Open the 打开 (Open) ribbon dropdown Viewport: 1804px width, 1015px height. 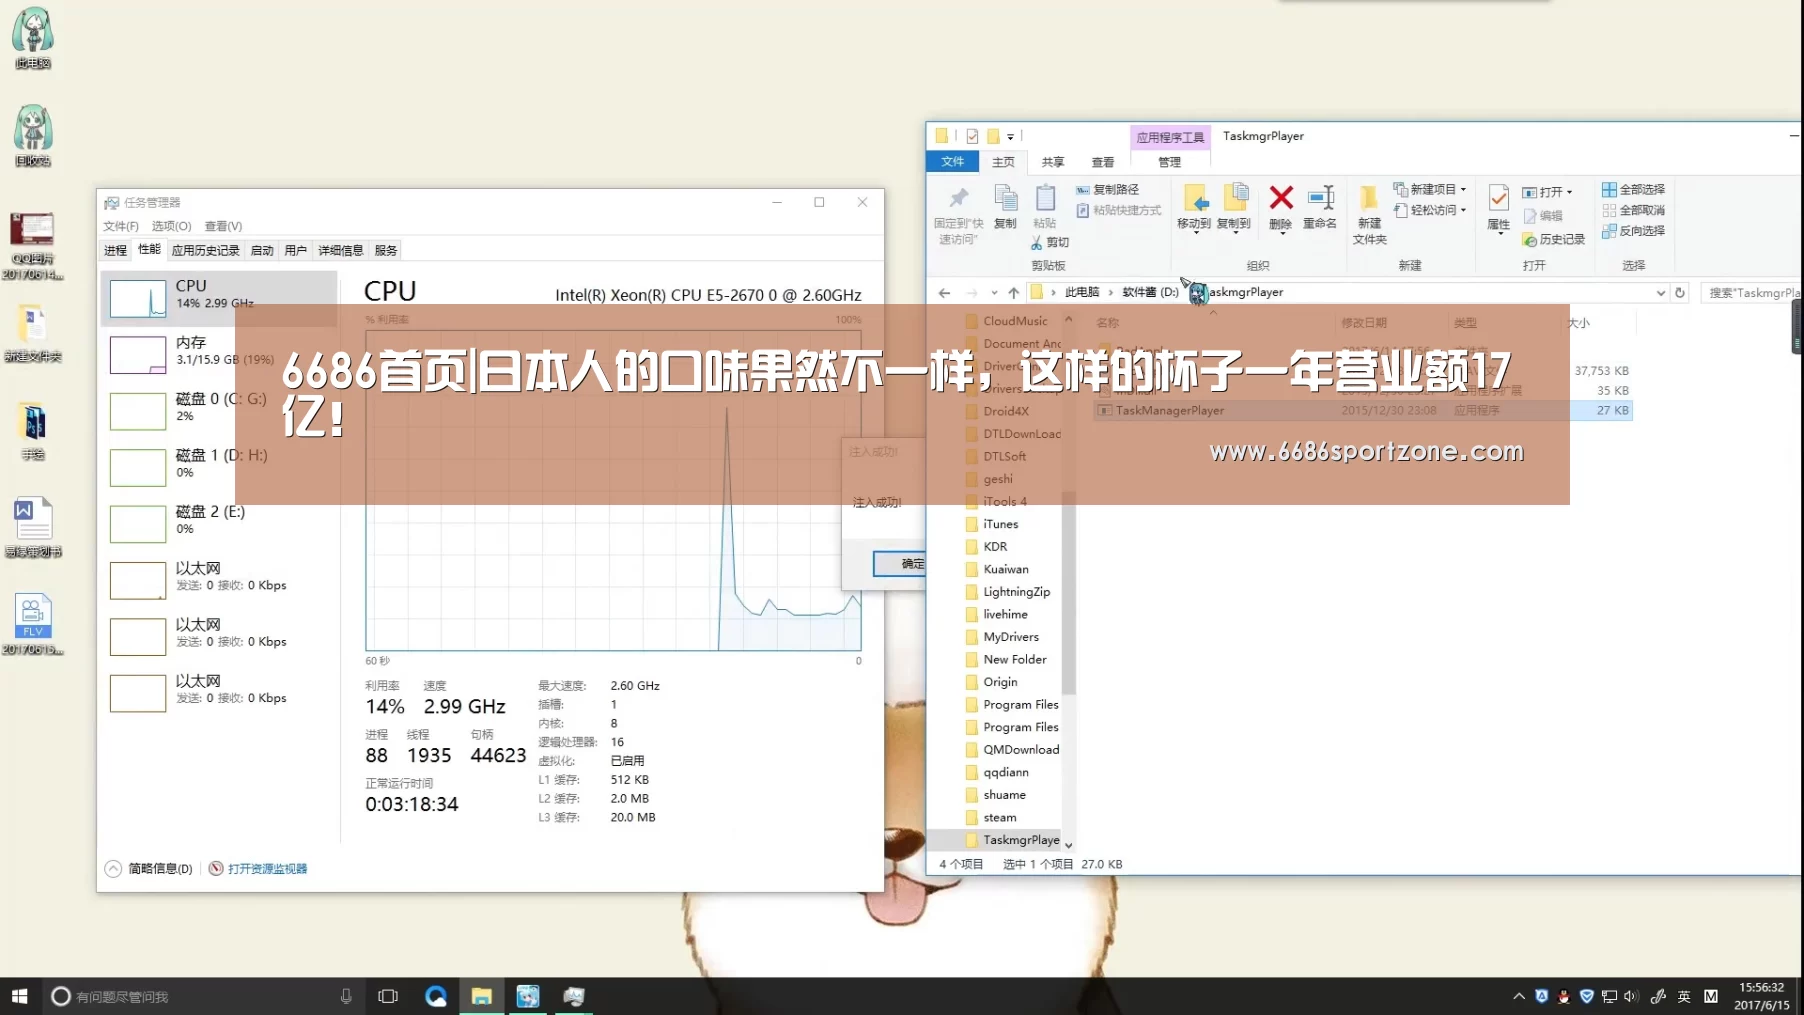tap(1547, 192)
